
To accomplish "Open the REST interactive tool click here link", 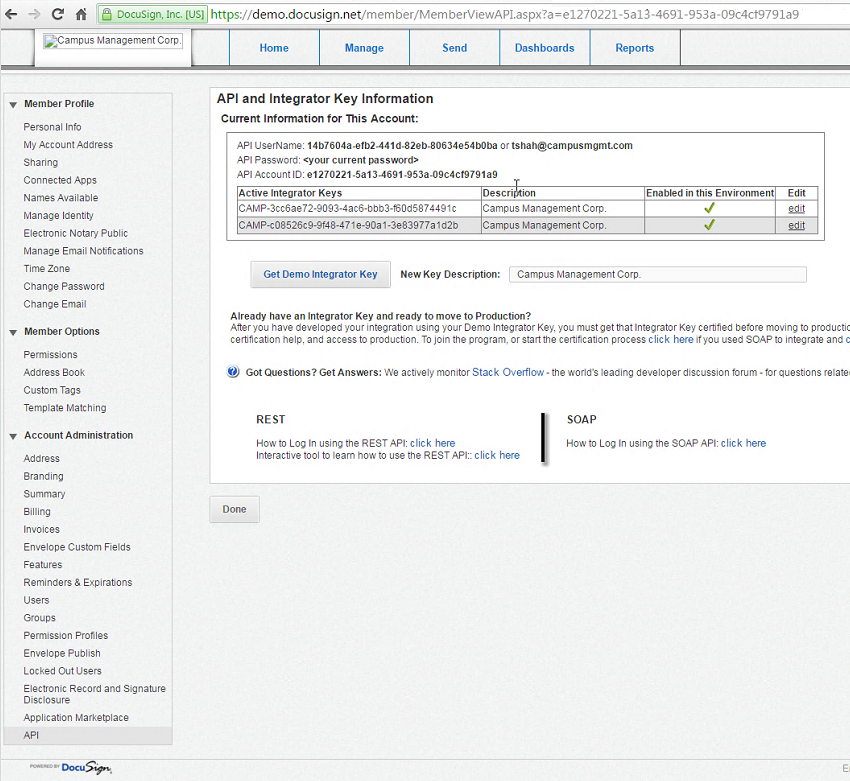I will pyautogui.click(x=497, y=455).
